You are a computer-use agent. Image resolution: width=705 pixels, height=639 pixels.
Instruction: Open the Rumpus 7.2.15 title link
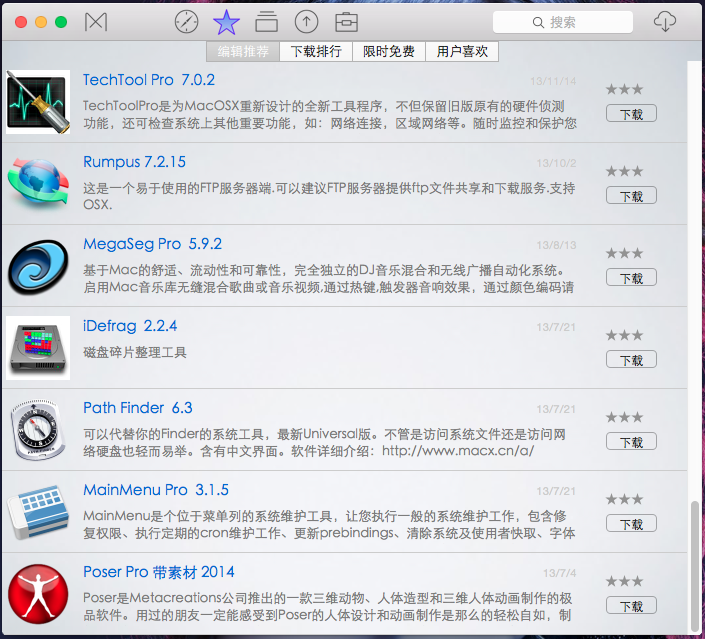click(134, 162)
